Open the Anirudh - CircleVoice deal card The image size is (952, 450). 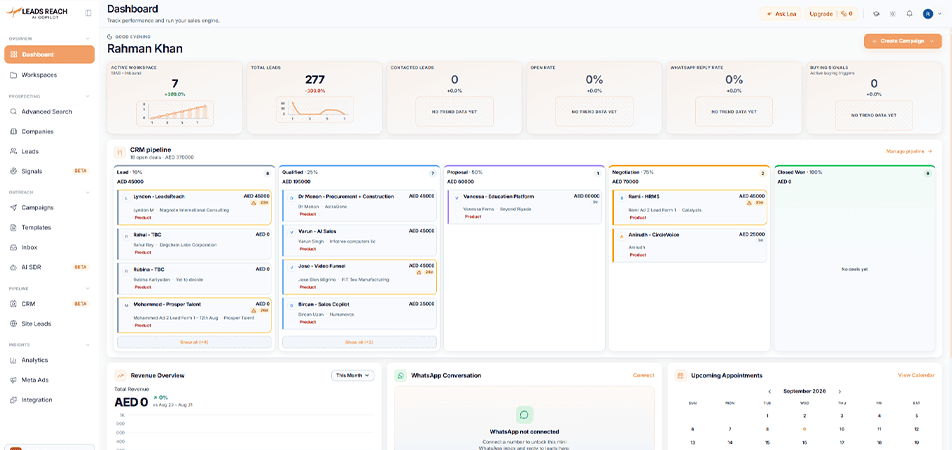[x=689, y=245]
